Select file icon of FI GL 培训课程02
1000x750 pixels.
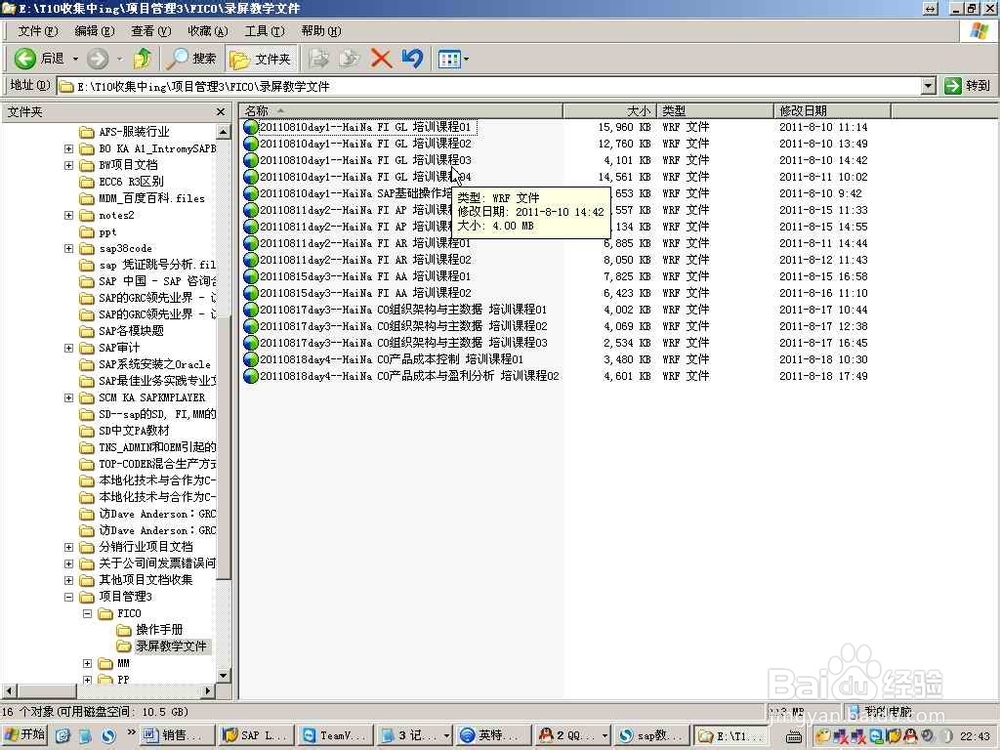click(251, 143)
